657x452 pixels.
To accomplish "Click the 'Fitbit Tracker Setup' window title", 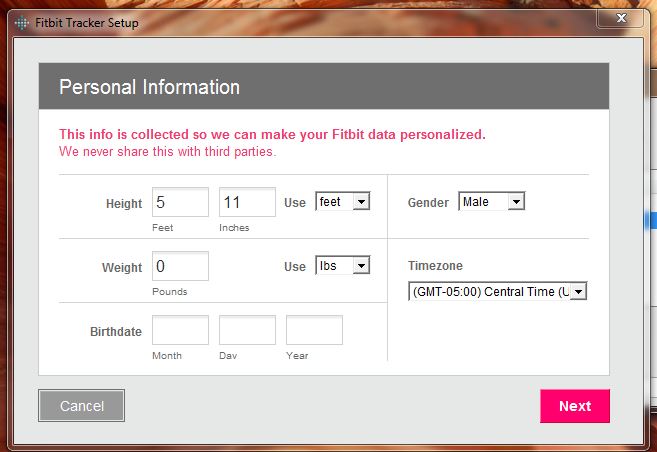I will (87, 23).
